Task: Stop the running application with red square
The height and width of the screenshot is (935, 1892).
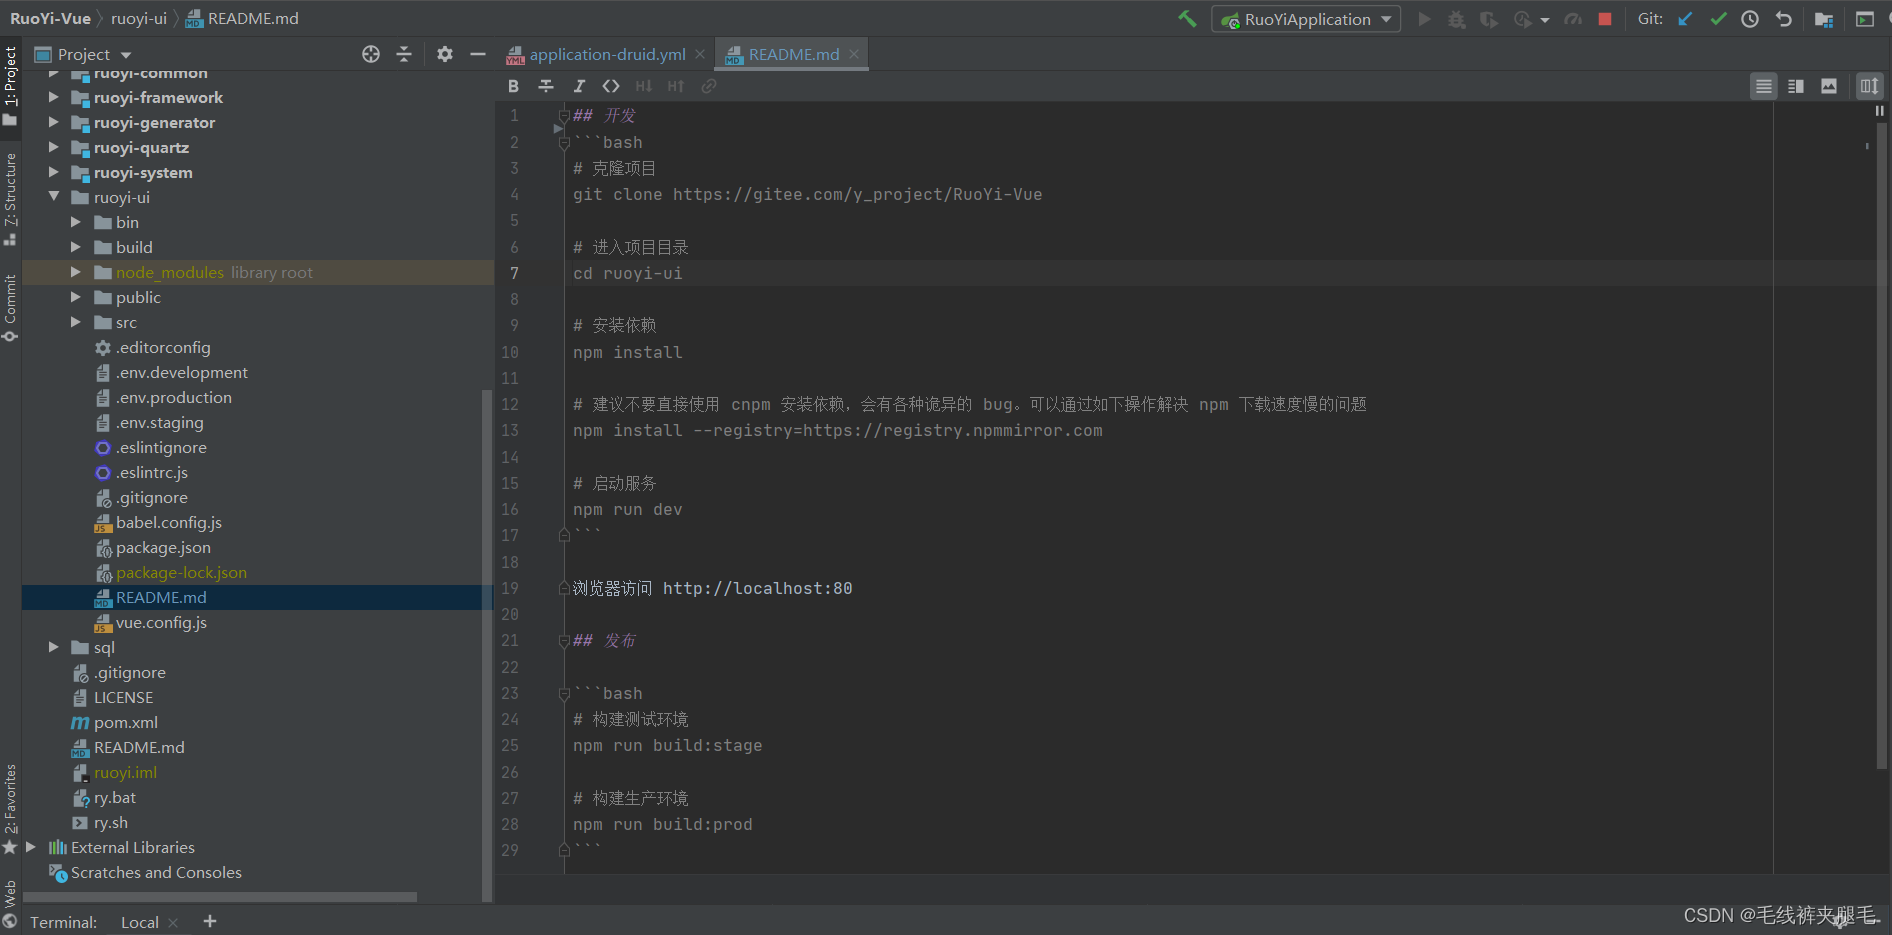Action: pyautogui.click(x=1605, y=19)
